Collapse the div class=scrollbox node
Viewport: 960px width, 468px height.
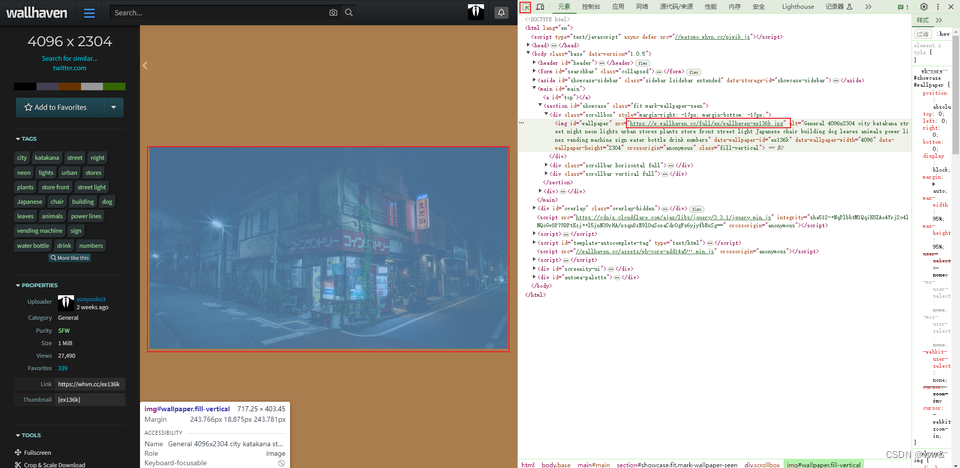(x=546, y=114)
